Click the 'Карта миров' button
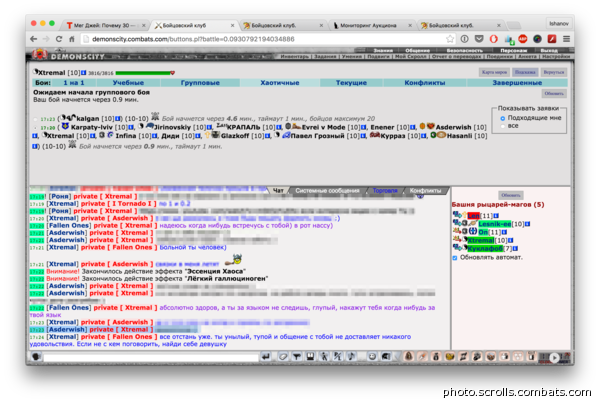The width and height of the screenshot is (600, 402). 494,72
